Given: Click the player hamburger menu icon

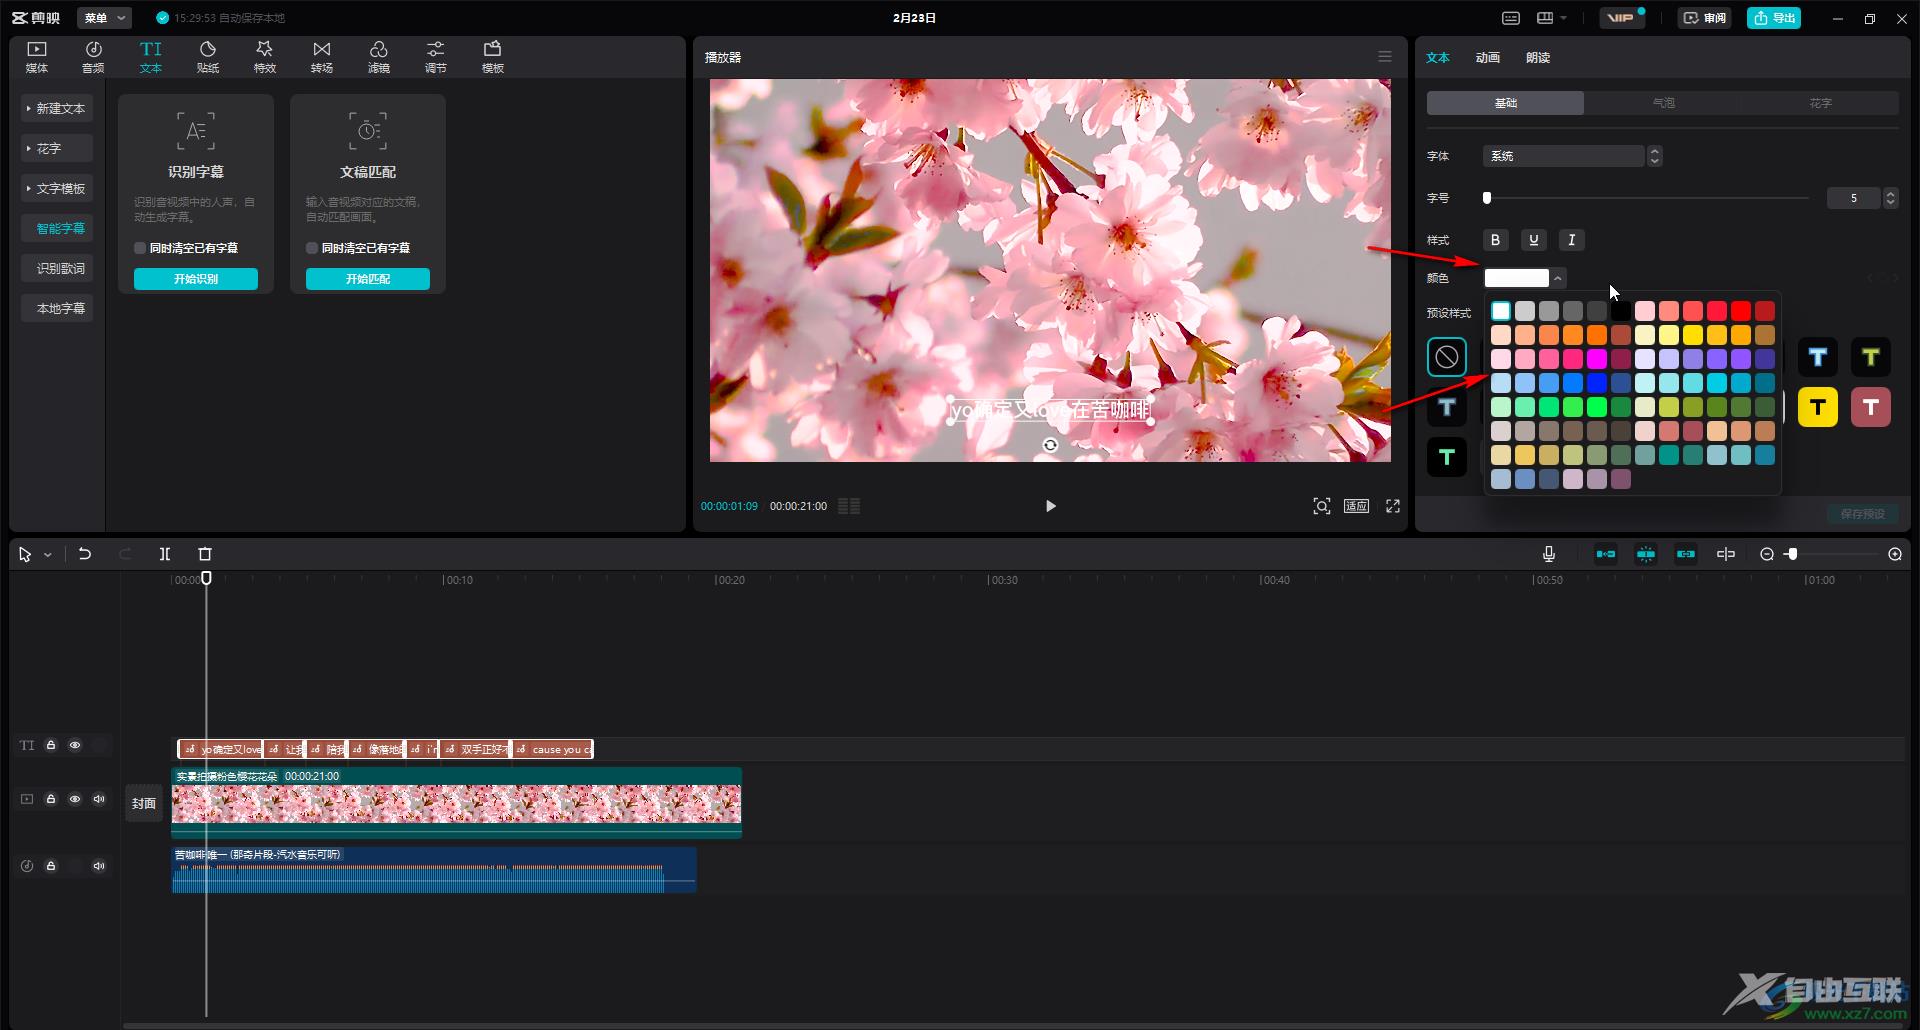Looking at the screenshot, I should 1385,57.
